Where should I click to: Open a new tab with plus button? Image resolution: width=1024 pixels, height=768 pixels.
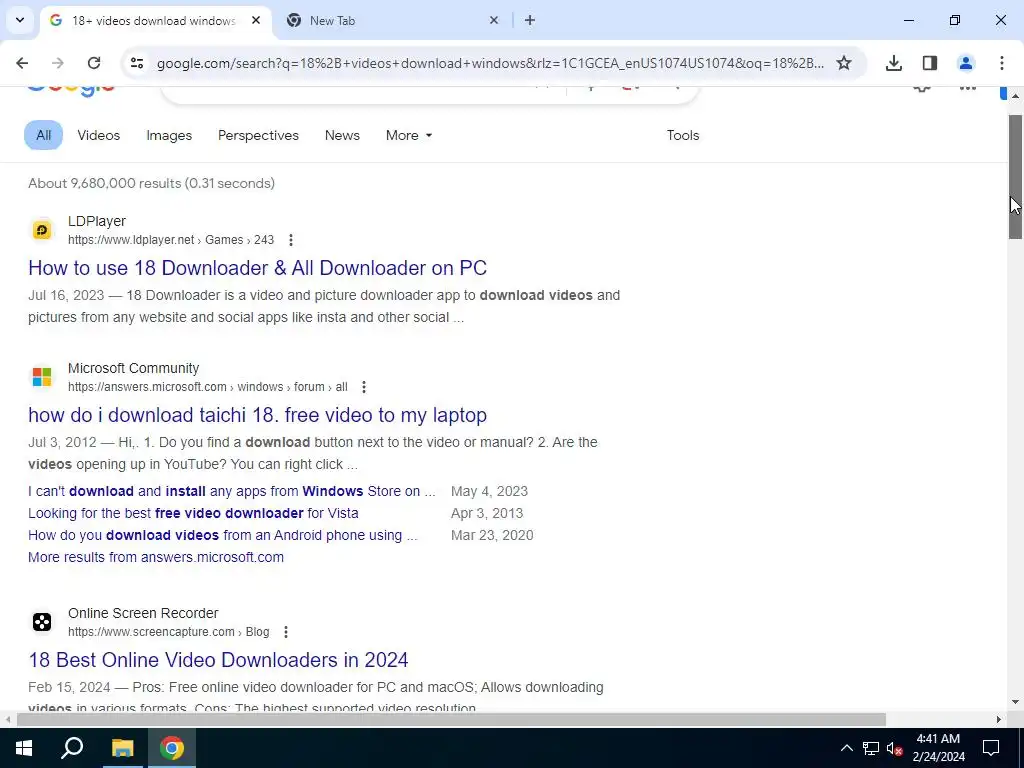(x=530, y=20)
